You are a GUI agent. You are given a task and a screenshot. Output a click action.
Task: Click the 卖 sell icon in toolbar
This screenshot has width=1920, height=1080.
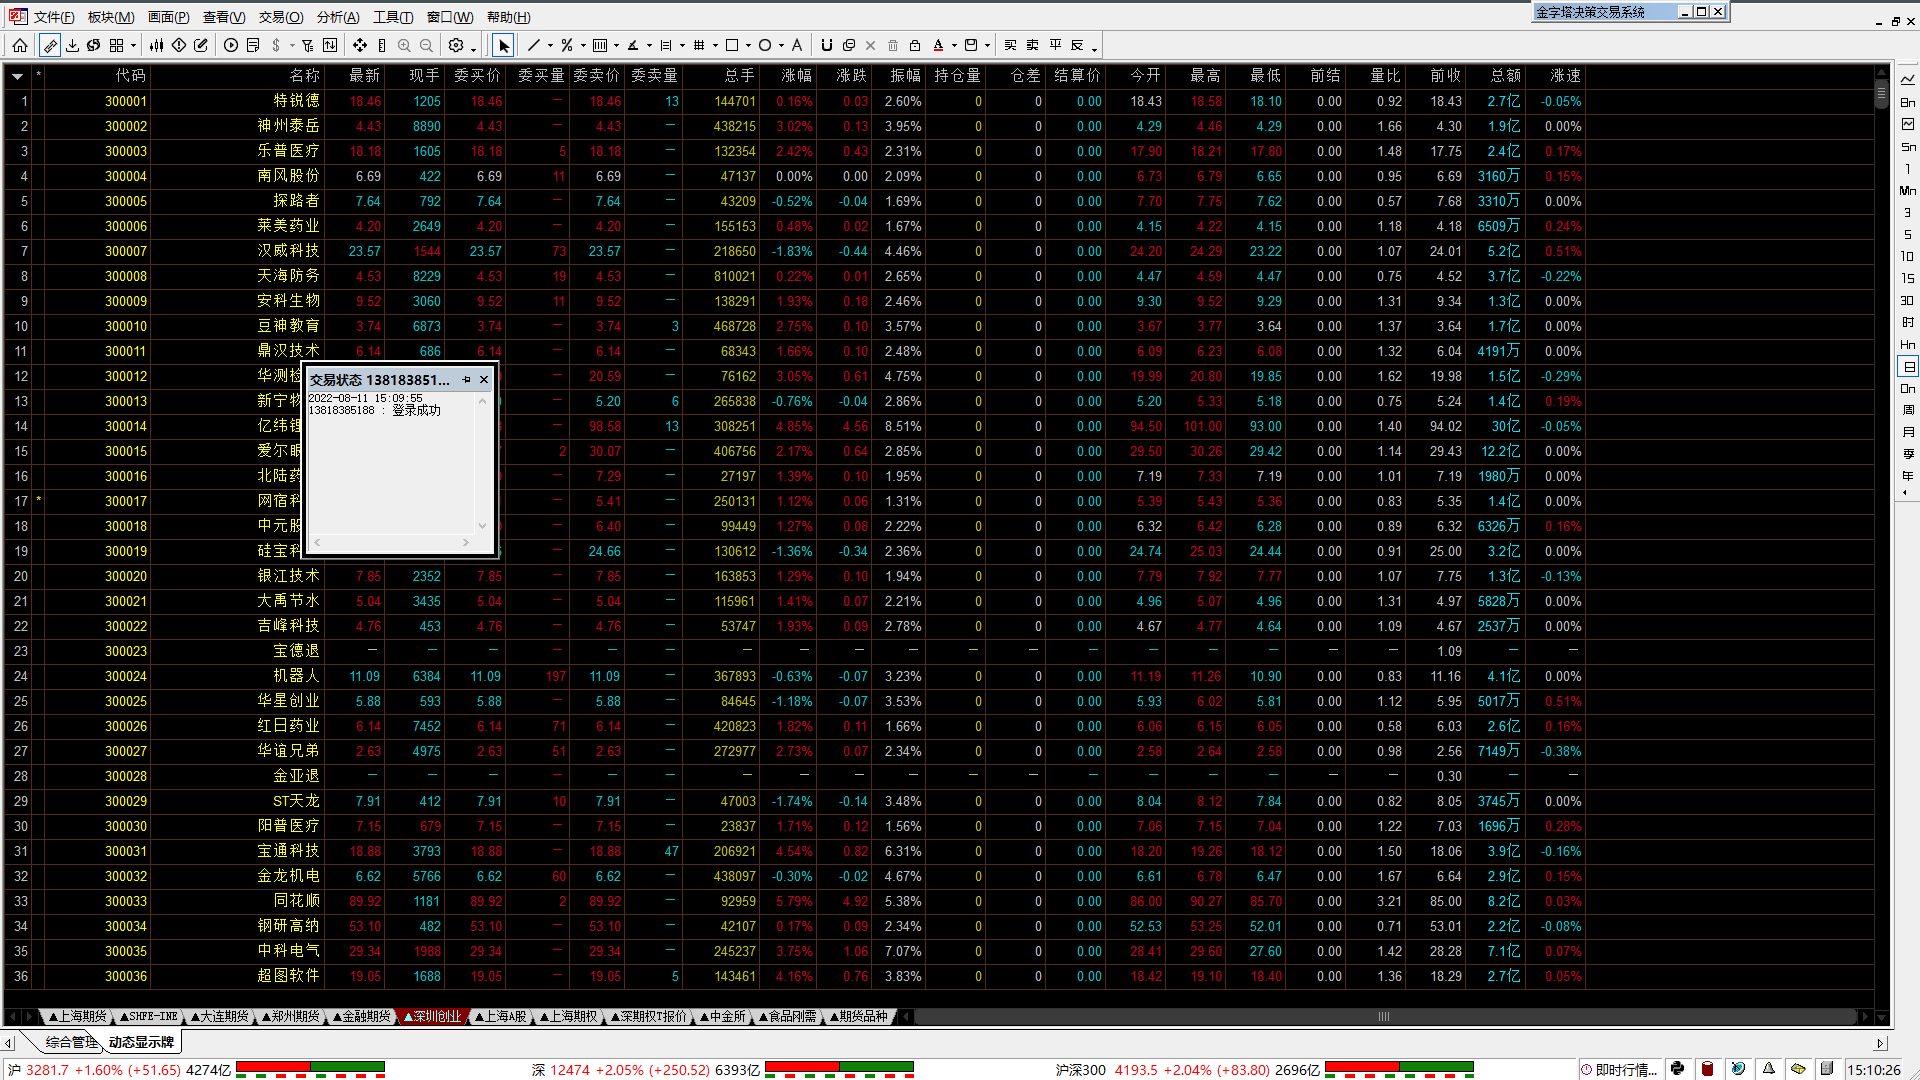(x=1033, y=45)
